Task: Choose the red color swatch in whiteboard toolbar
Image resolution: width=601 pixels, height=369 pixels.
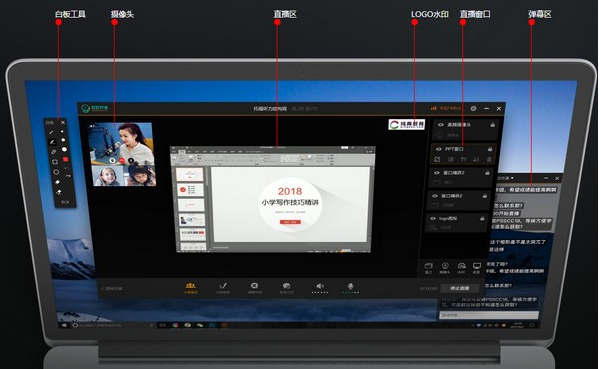Action: tap(65, 159)
